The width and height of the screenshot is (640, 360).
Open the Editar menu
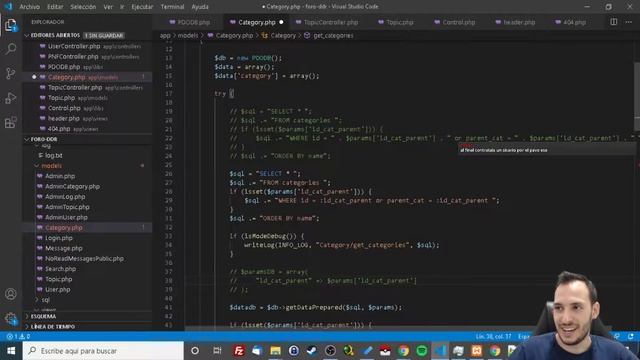pos(55,7)
